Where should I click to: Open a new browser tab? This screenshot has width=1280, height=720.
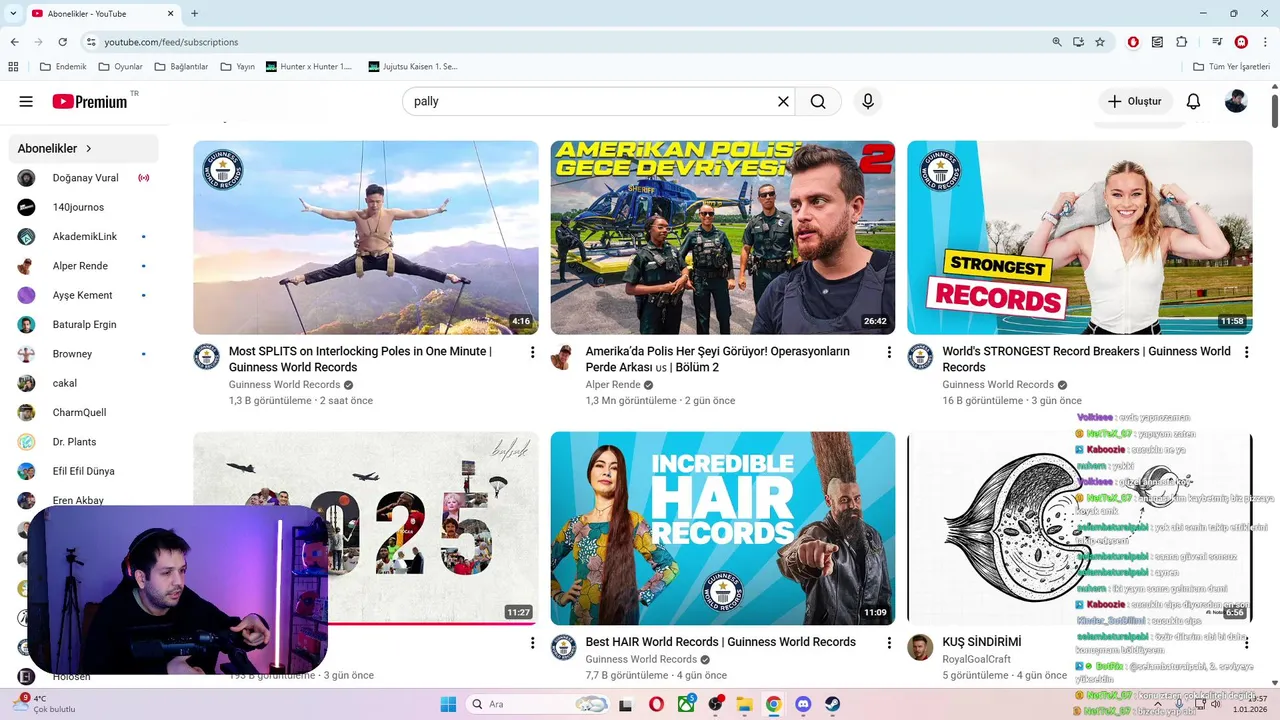click(x=194, y=13)
